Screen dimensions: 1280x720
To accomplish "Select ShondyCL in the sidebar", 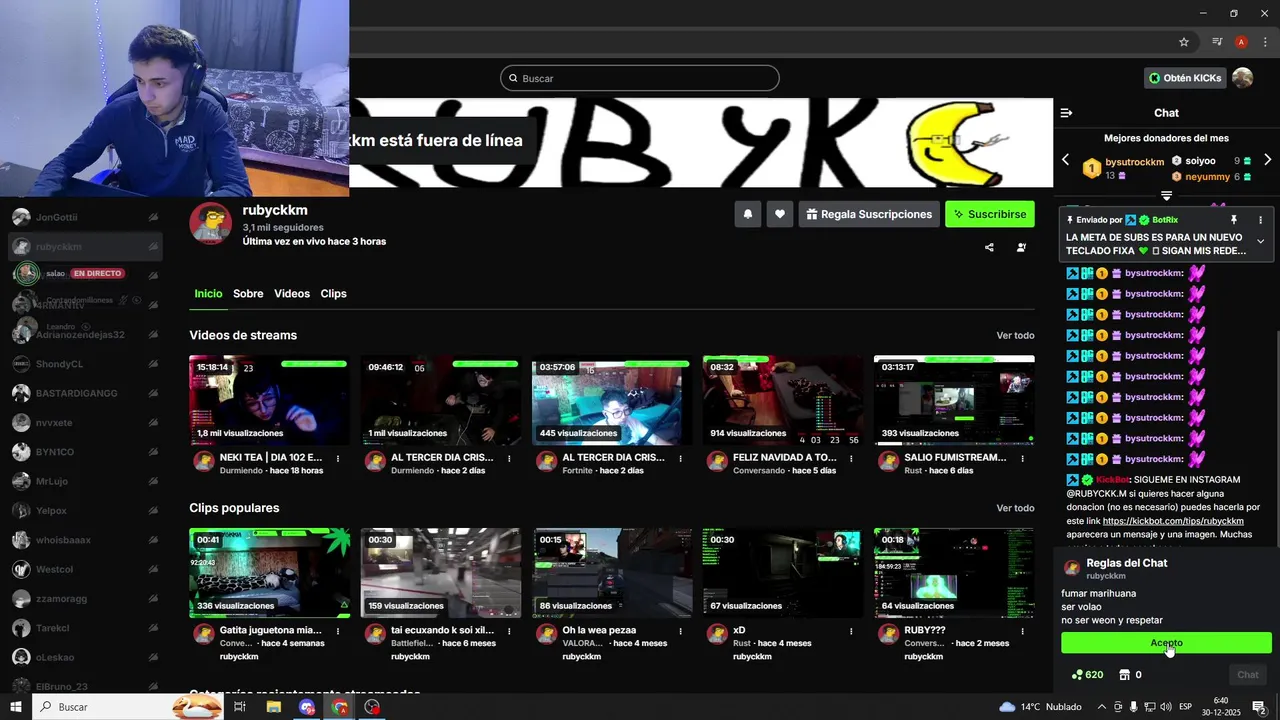I will 85,364.
